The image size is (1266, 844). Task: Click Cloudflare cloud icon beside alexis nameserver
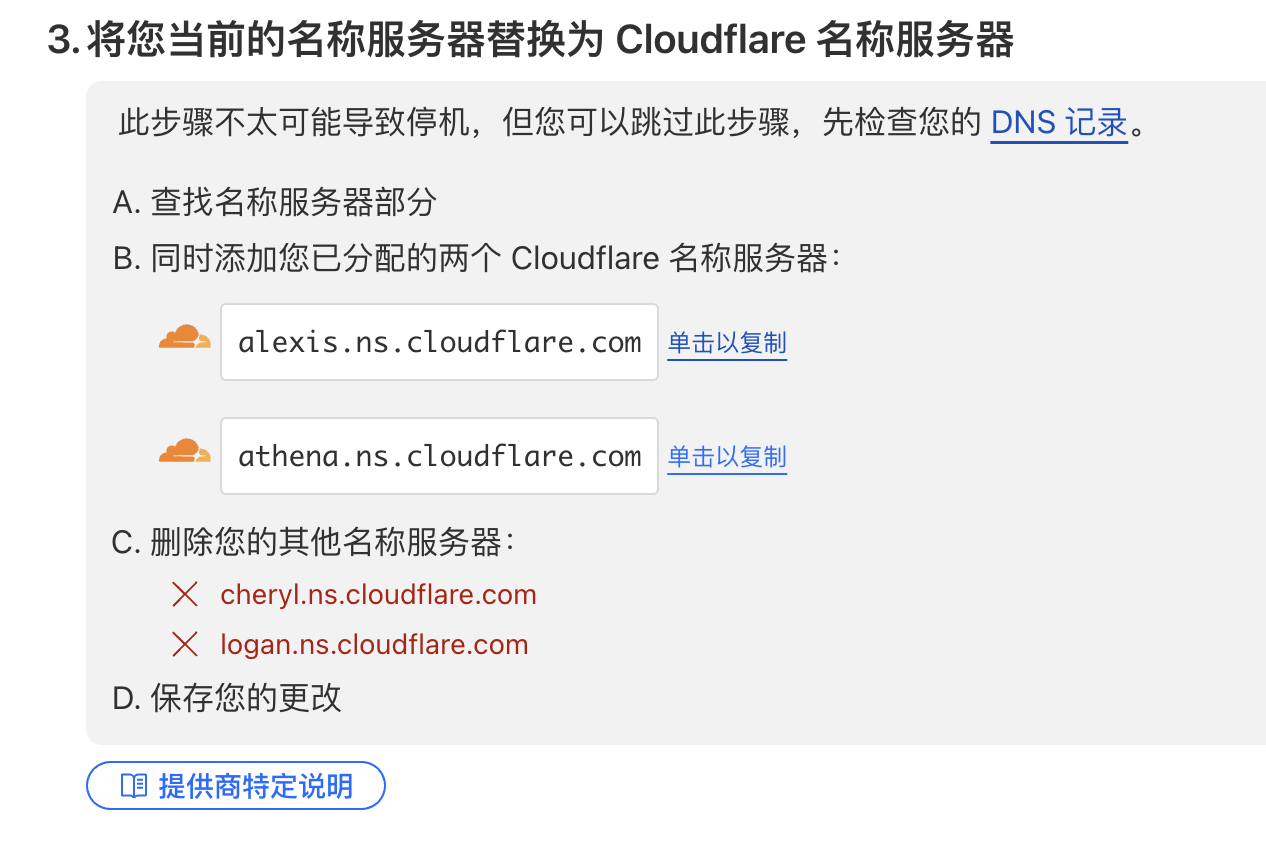(x=185, y=338)
